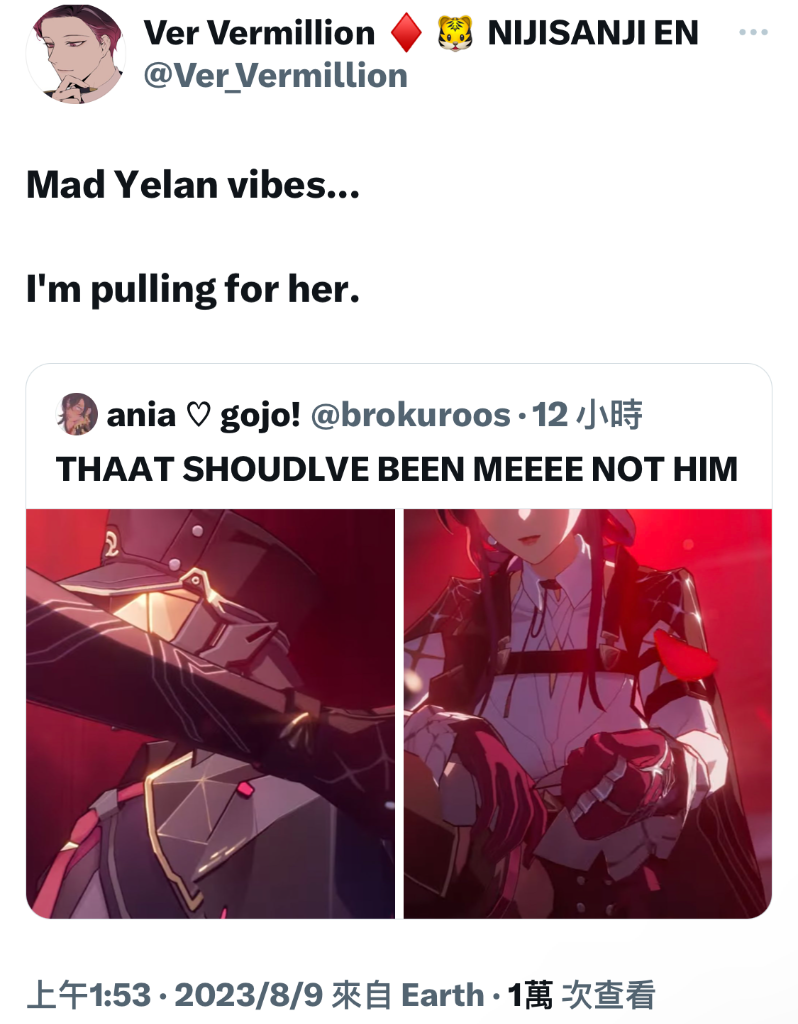Open the left quoted image with hat
Viewport: 798px width, 1024px height.
[210, 714]
